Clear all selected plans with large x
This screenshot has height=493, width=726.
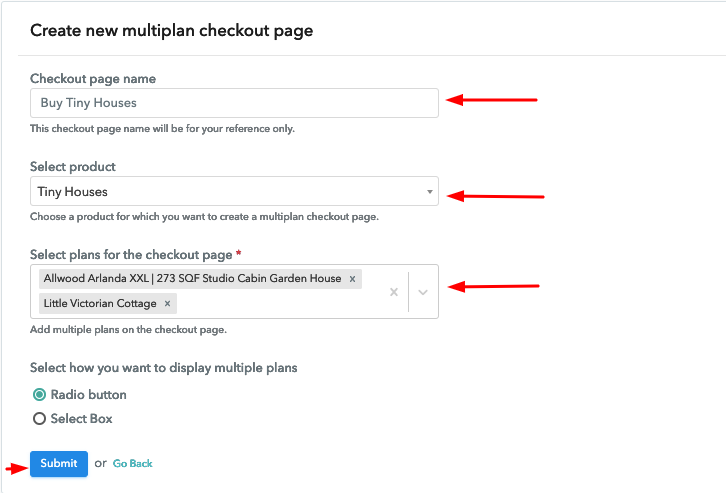pyautogui.click(x=394, y=292)
